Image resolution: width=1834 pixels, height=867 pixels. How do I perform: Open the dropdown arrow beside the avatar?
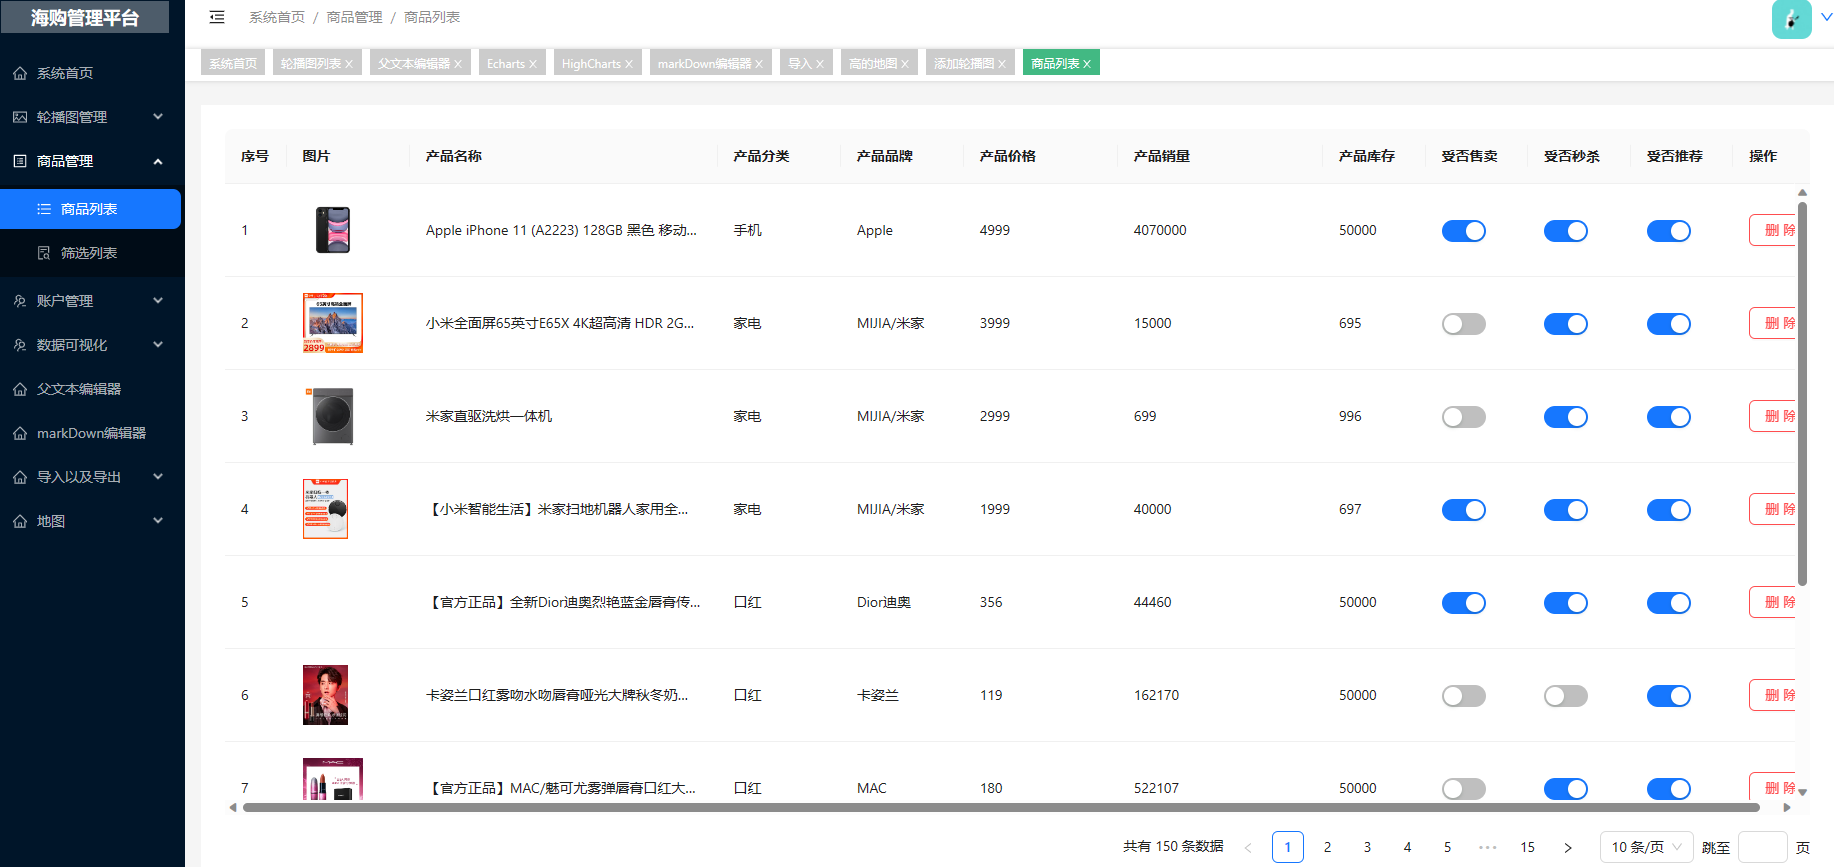(x=1826, y=17)
